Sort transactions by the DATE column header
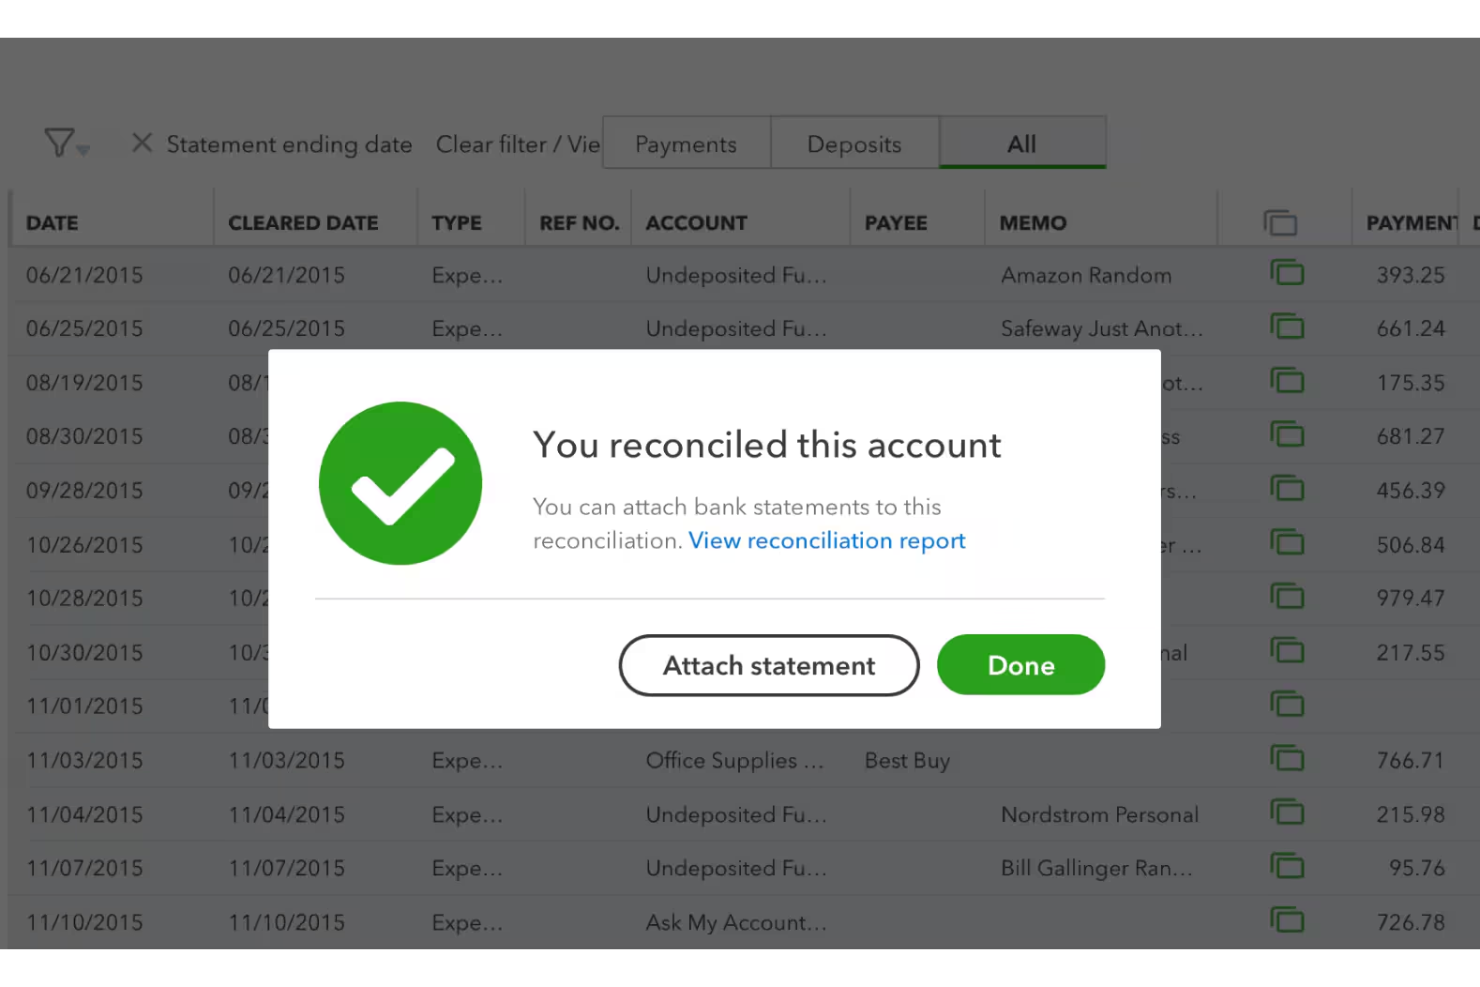 (x=52, y=222)
